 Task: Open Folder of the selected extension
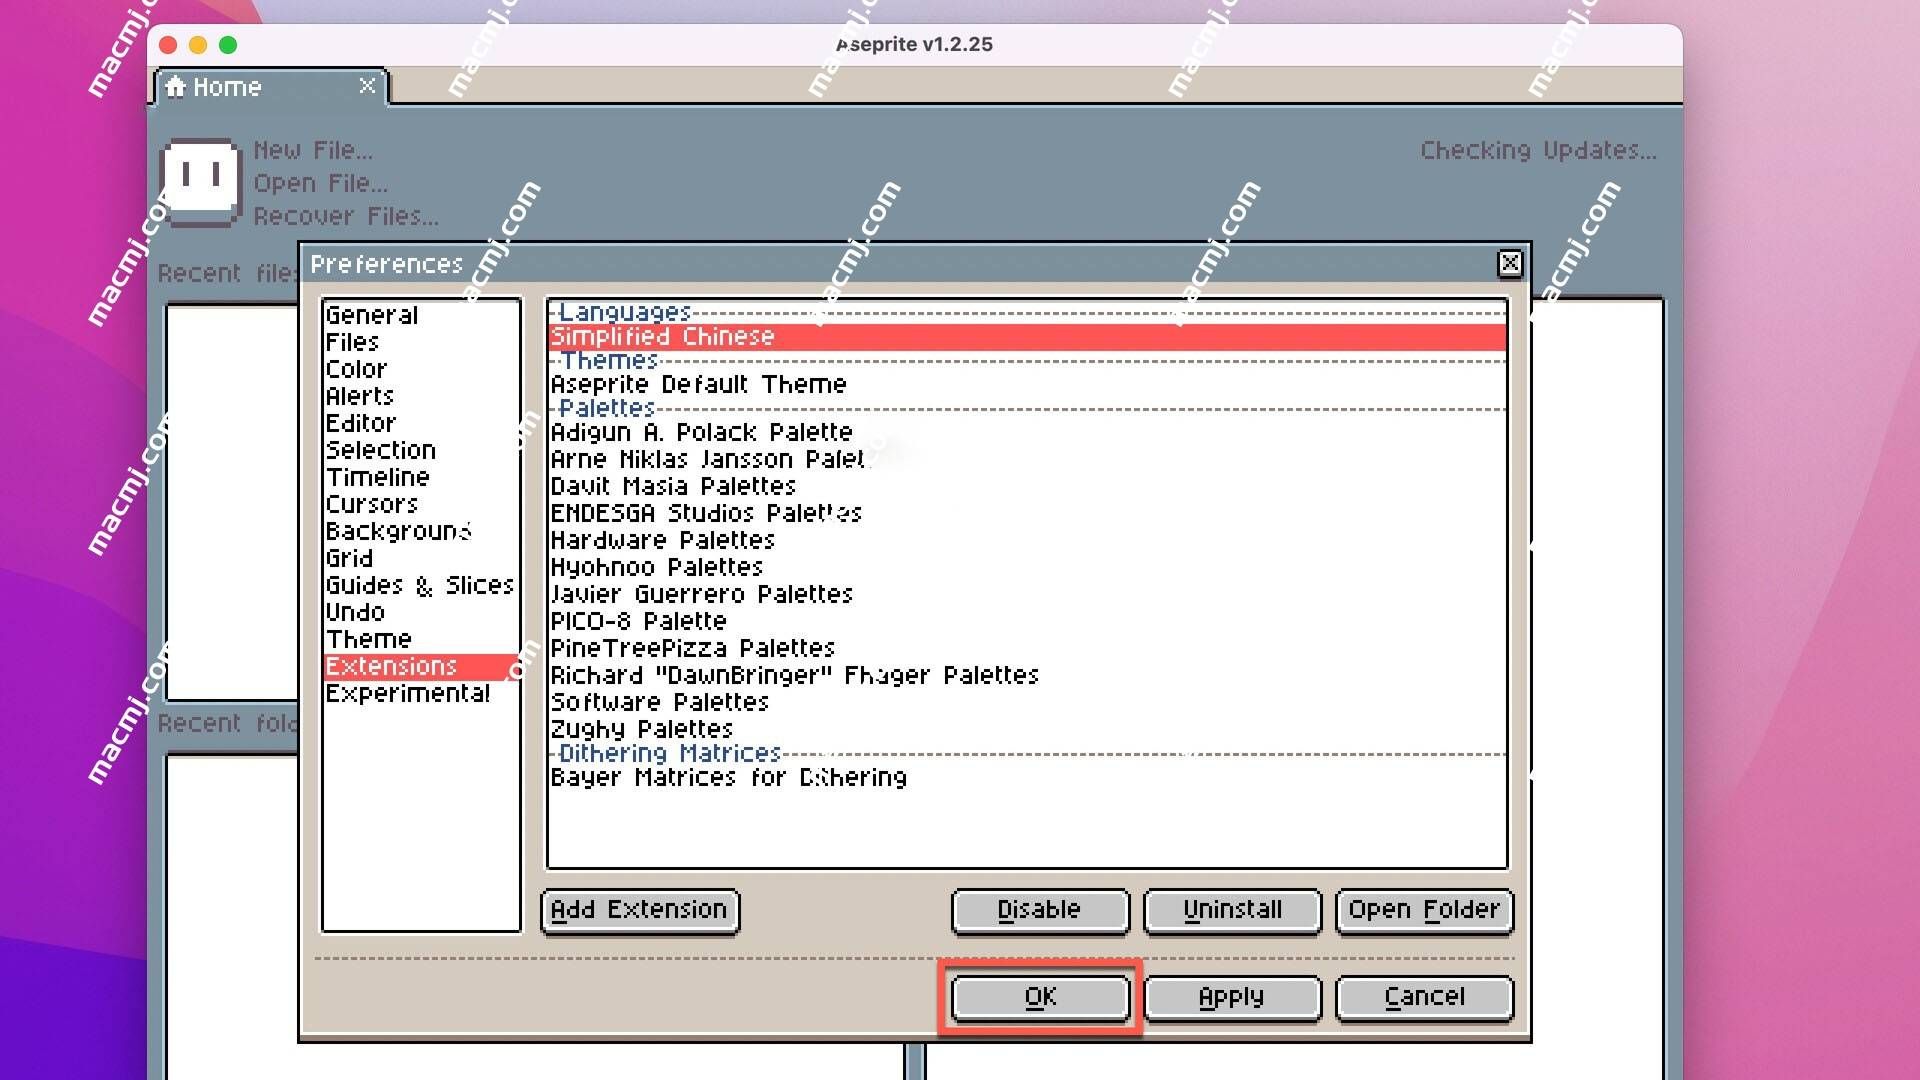click(1424, 910)
